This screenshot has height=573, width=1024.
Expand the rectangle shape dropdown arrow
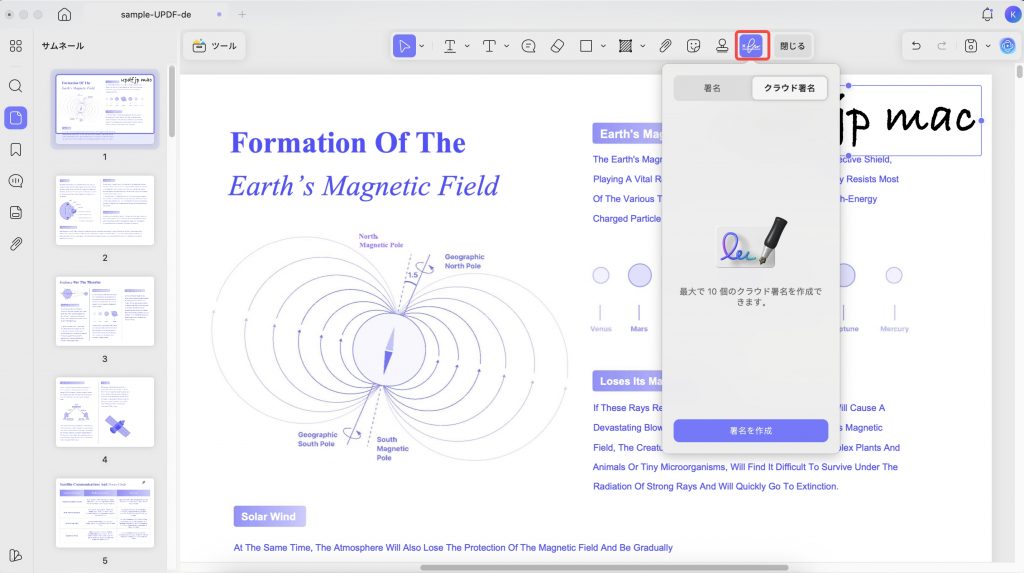coord(603,46)
